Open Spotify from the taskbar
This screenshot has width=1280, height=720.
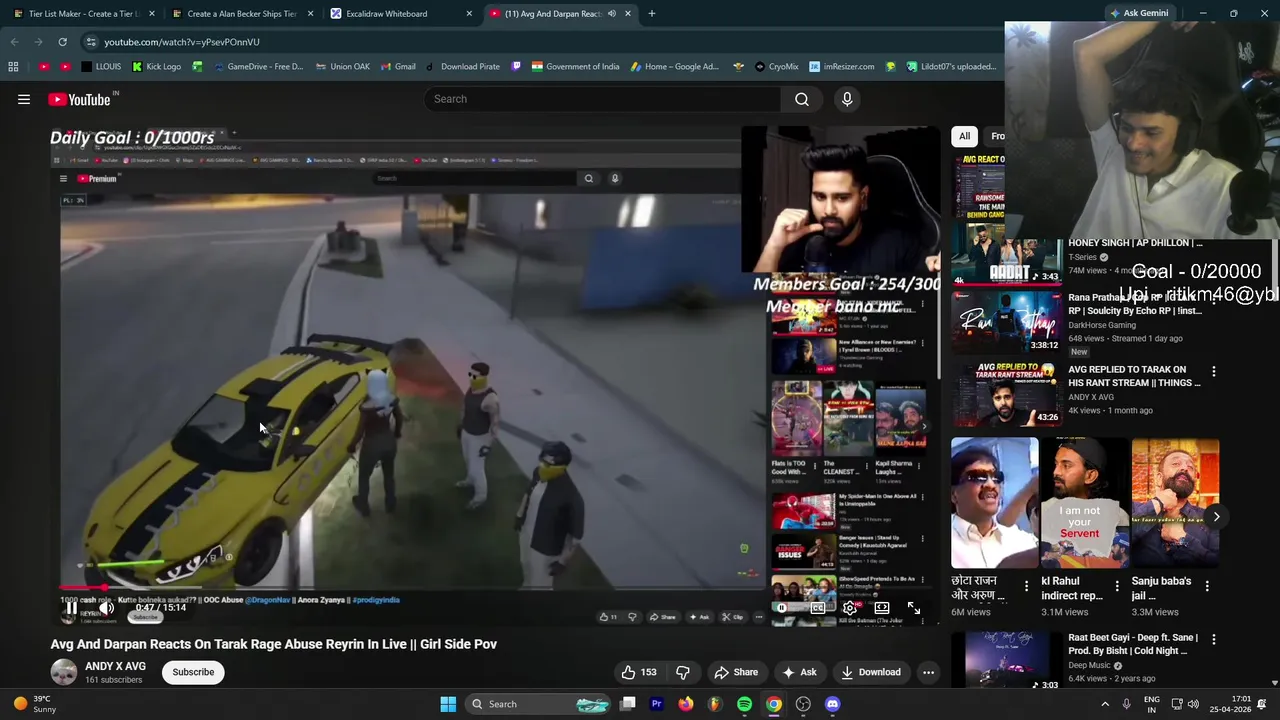(744, 704)
